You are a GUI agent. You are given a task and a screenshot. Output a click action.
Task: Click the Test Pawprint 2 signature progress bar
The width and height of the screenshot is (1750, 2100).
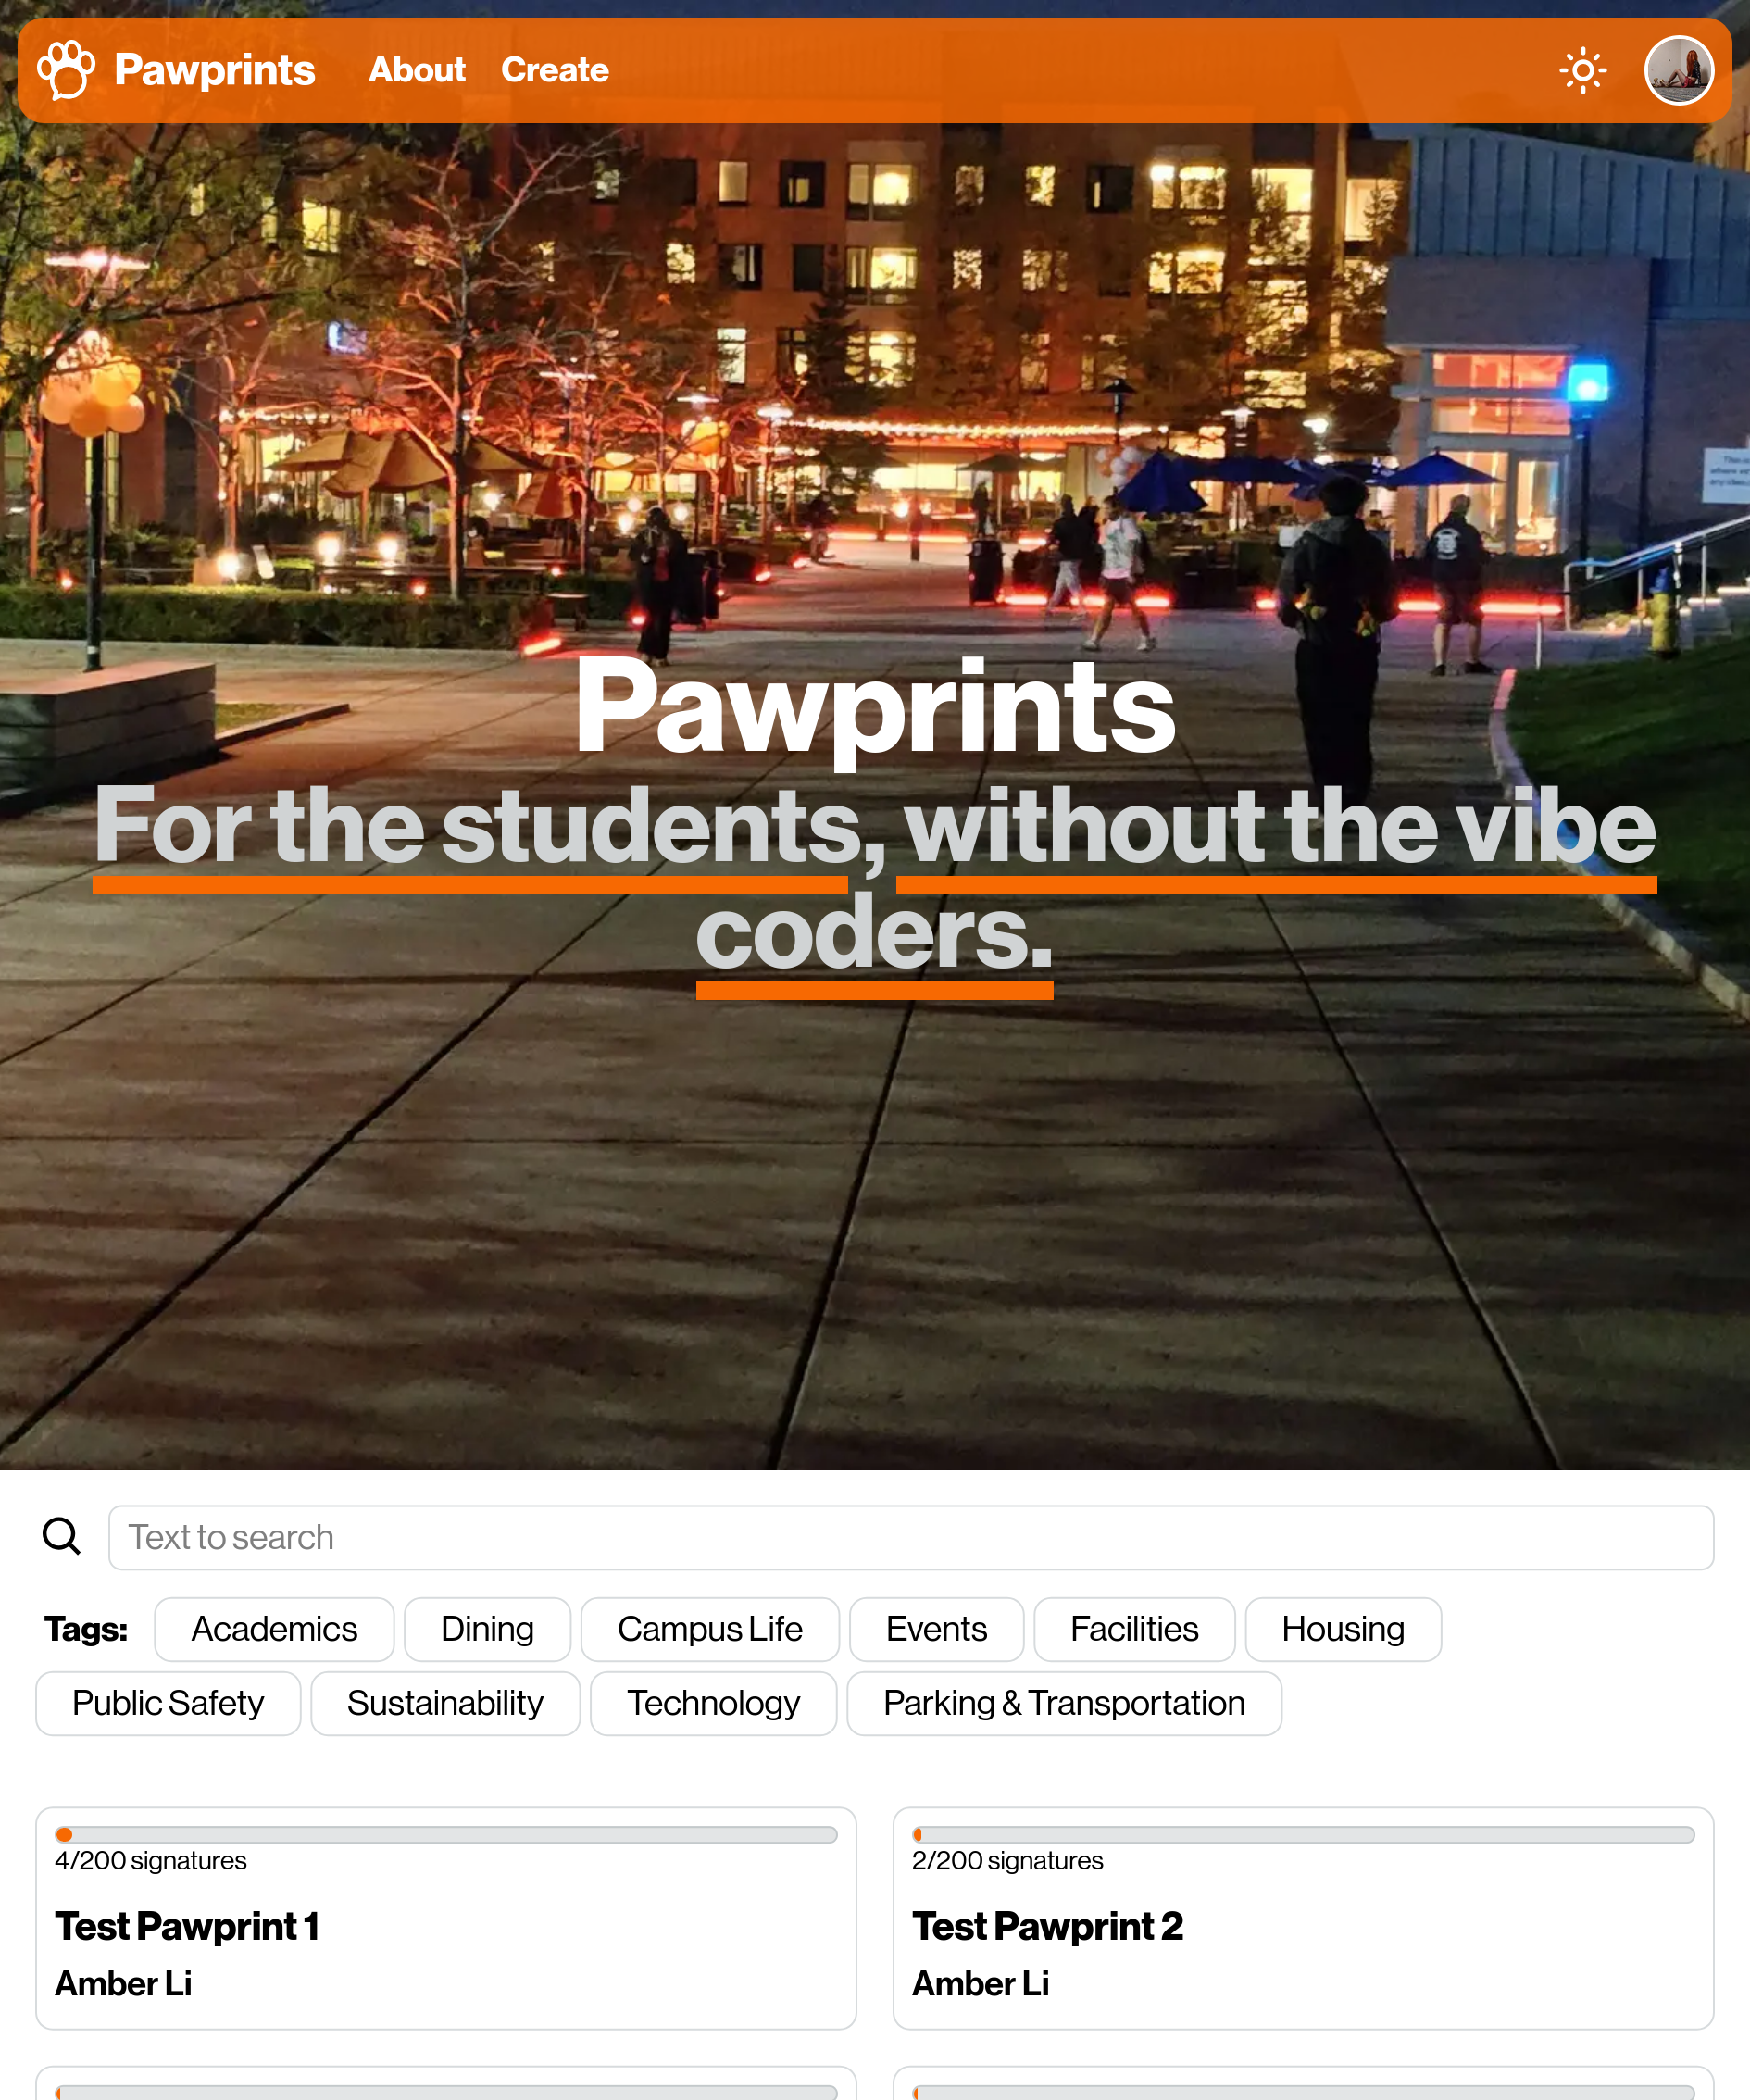click(1303, 1834)
